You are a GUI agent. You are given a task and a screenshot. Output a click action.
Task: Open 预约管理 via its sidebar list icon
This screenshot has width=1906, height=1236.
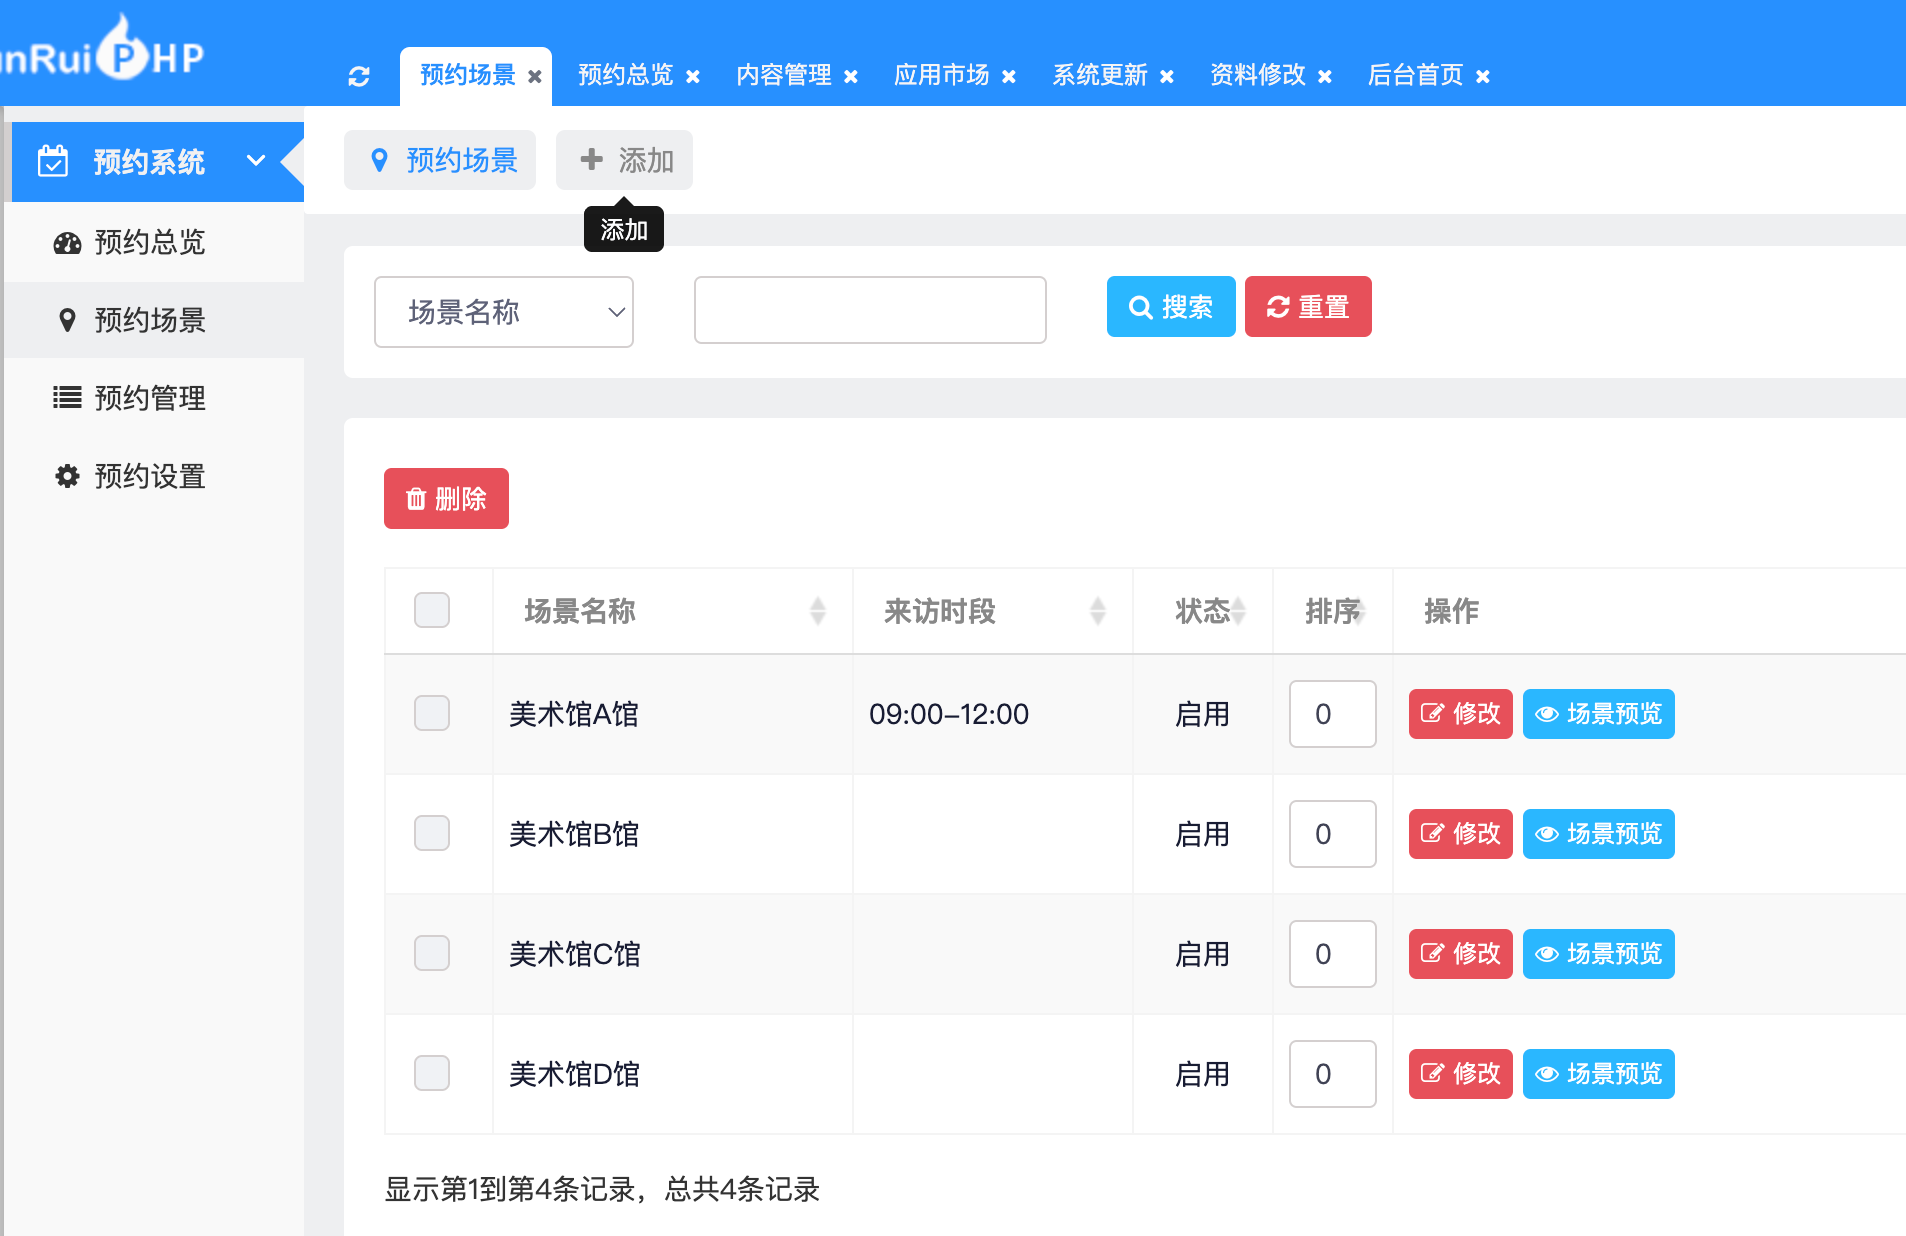[x=67, y=398]
